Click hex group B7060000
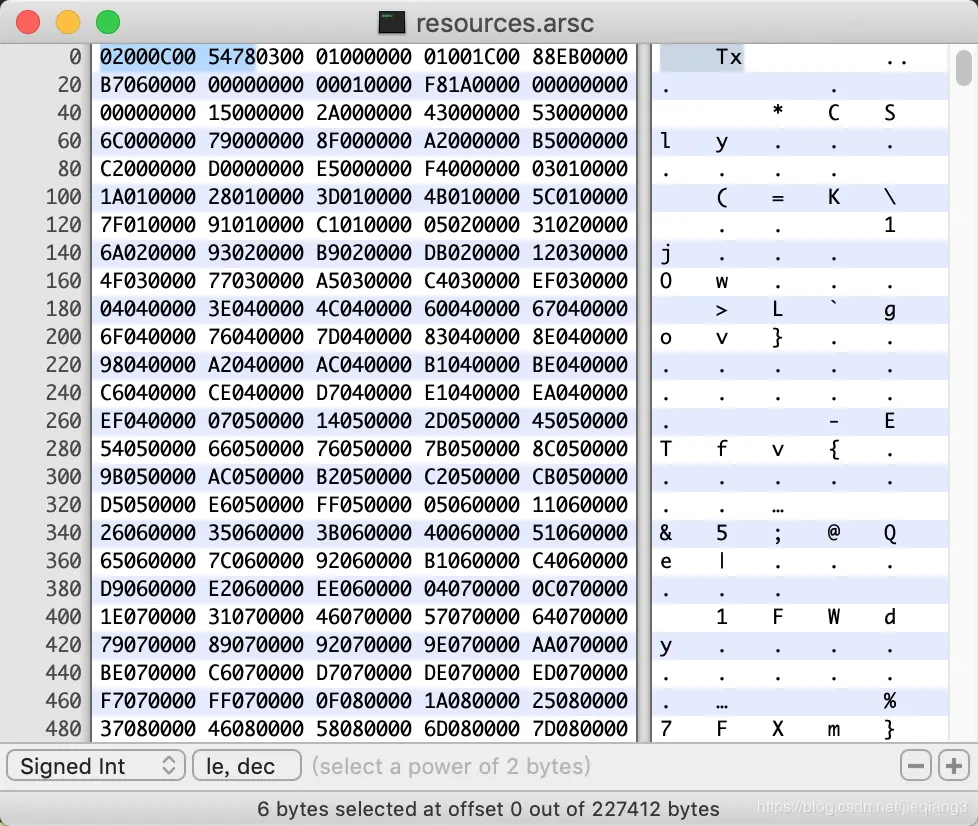Screen dimensions: 978x826 (148, 85)
